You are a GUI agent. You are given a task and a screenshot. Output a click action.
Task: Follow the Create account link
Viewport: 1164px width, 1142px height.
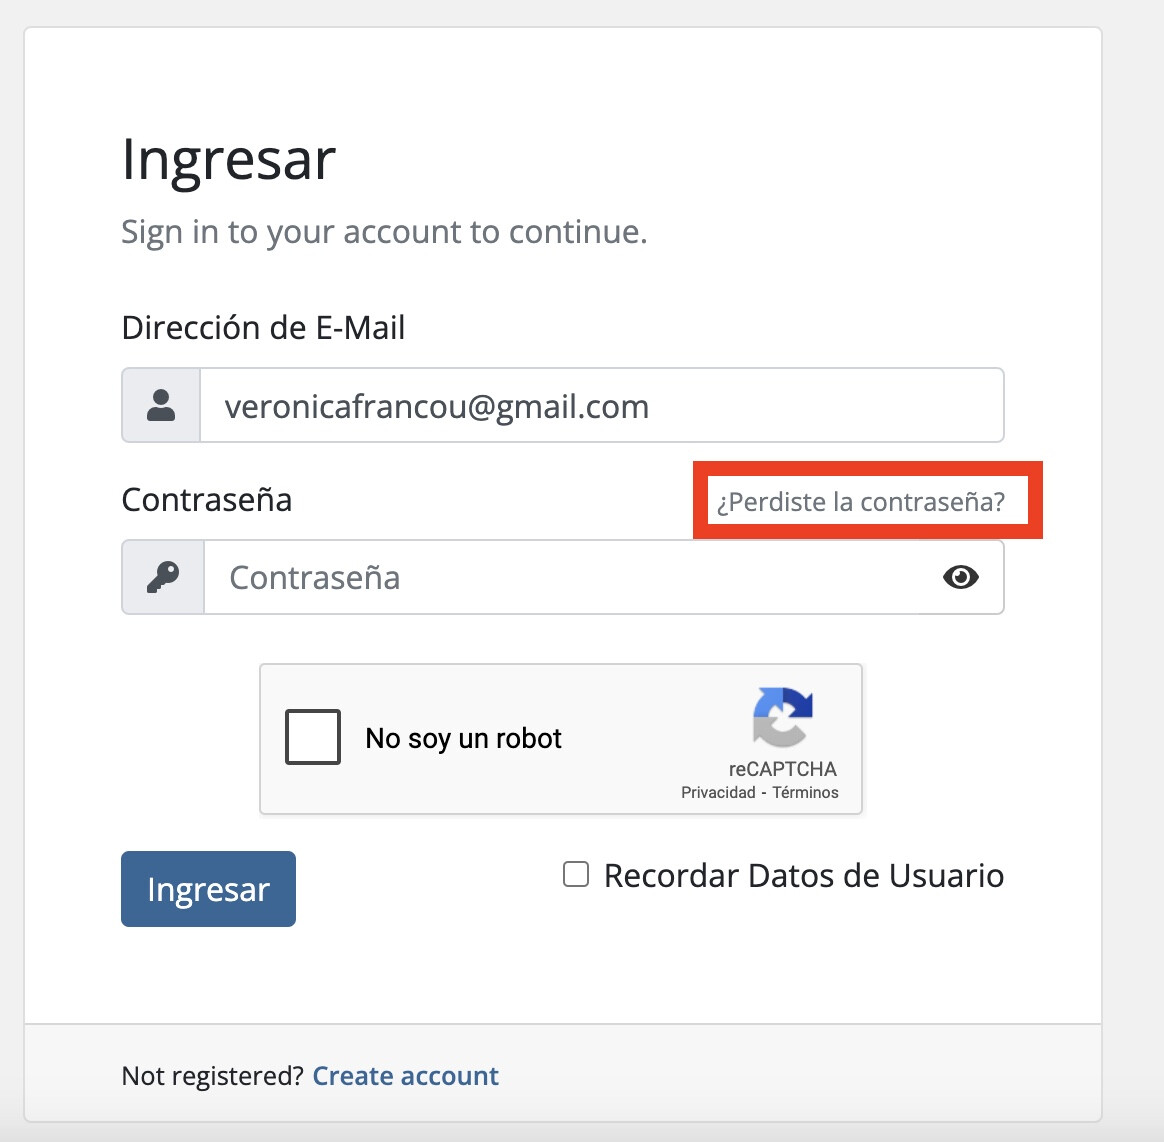click(405, 1076)
